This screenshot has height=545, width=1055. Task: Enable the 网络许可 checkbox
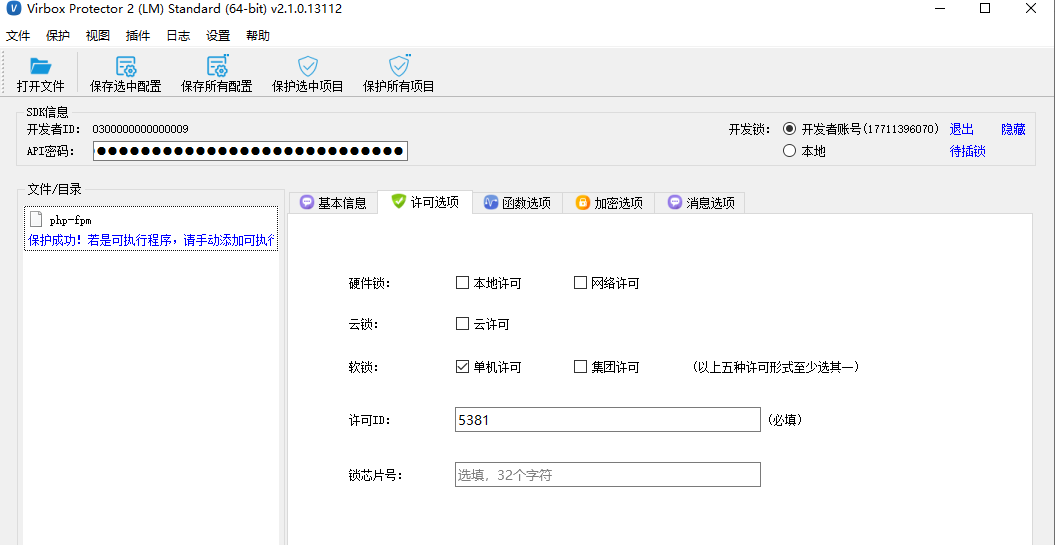[580, 283]
